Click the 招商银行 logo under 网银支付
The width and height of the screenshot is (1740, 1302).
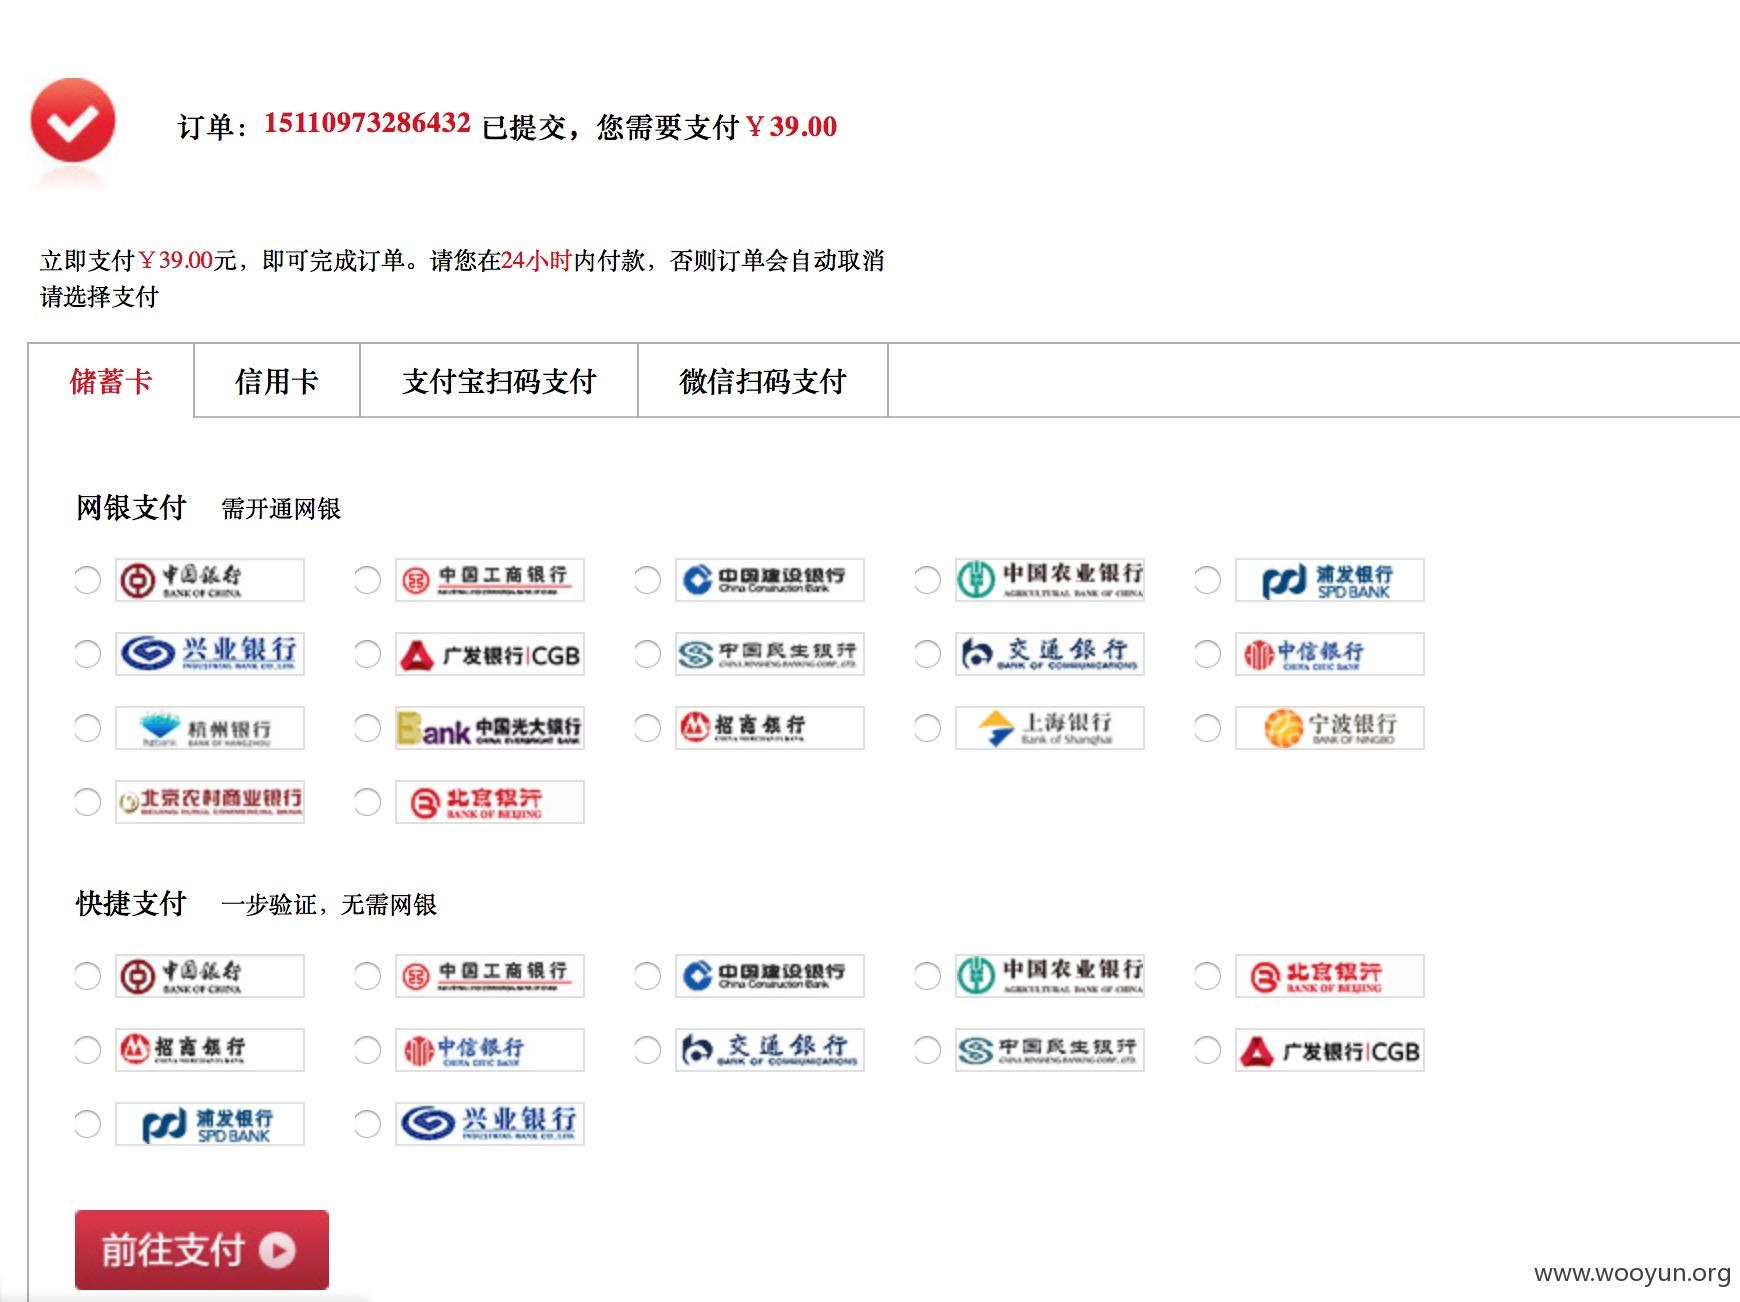770,728
